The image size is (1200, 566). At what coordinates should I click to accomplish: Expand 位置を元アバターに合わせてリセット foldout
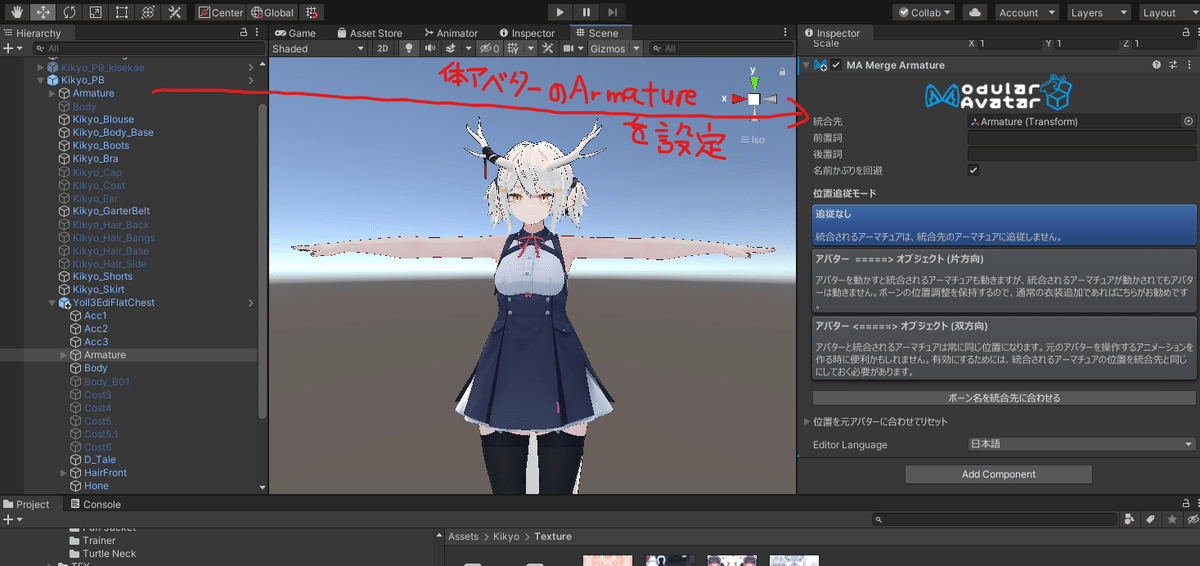[x=808, y=421]
